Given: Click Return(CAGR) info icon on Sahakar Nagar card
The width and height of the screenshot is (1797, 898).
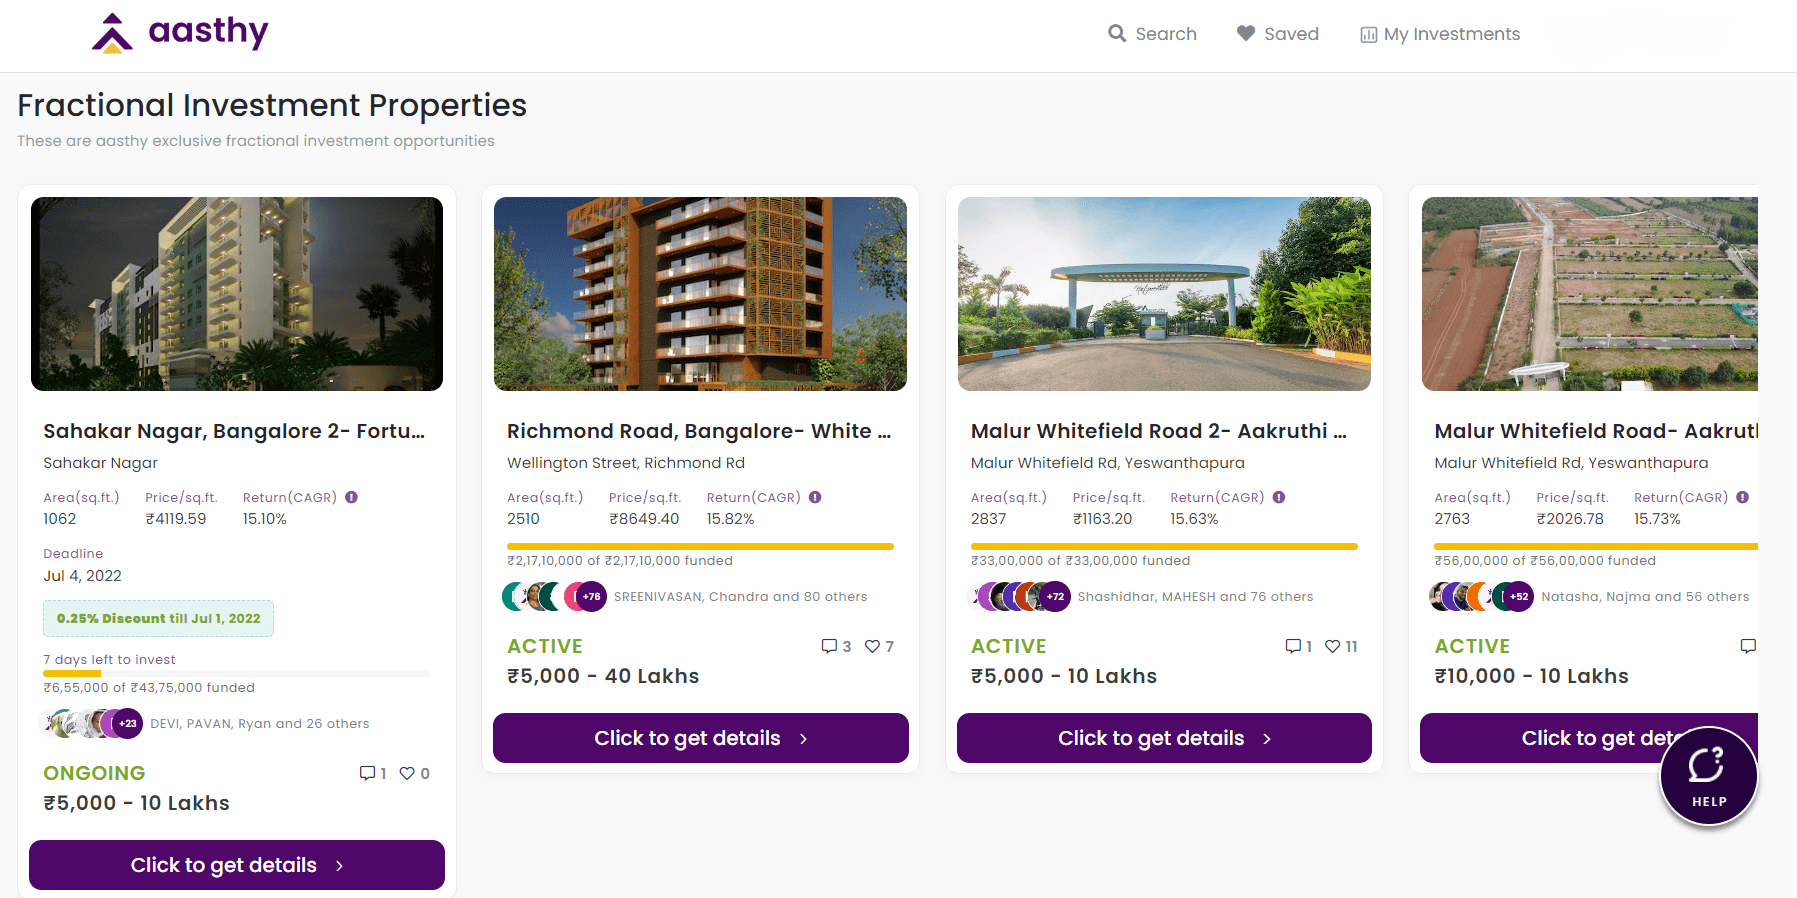Looking at the screenshot, I should (352, 497).
